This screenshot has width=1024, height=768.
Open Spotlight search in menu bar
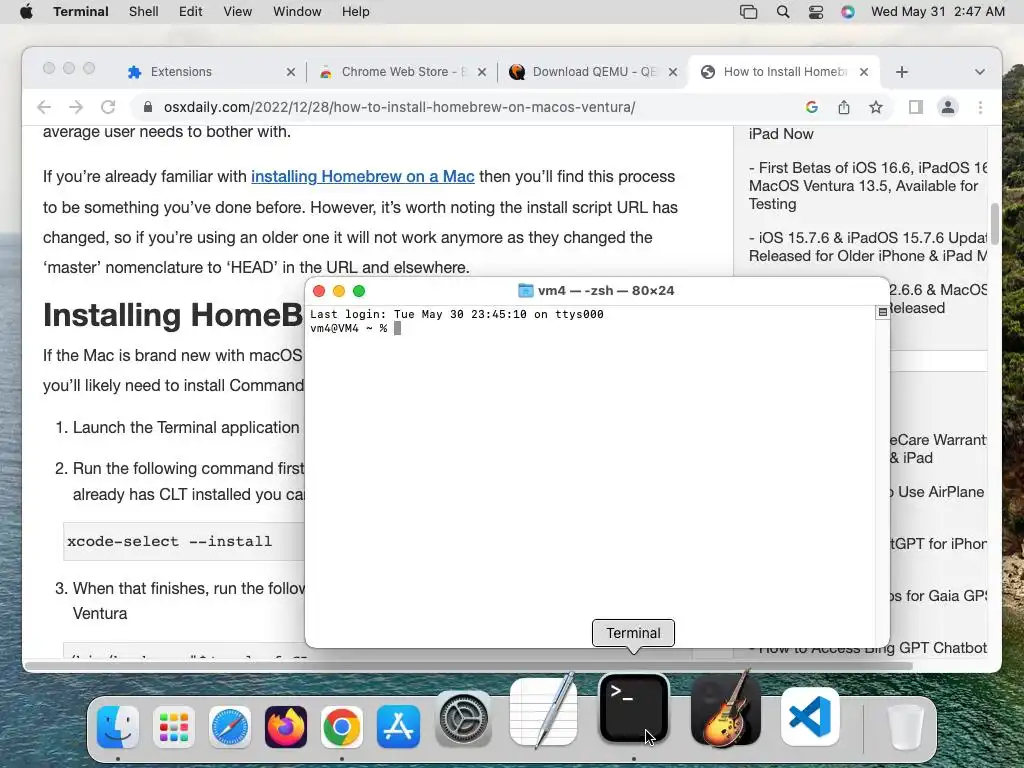point(783,12)
